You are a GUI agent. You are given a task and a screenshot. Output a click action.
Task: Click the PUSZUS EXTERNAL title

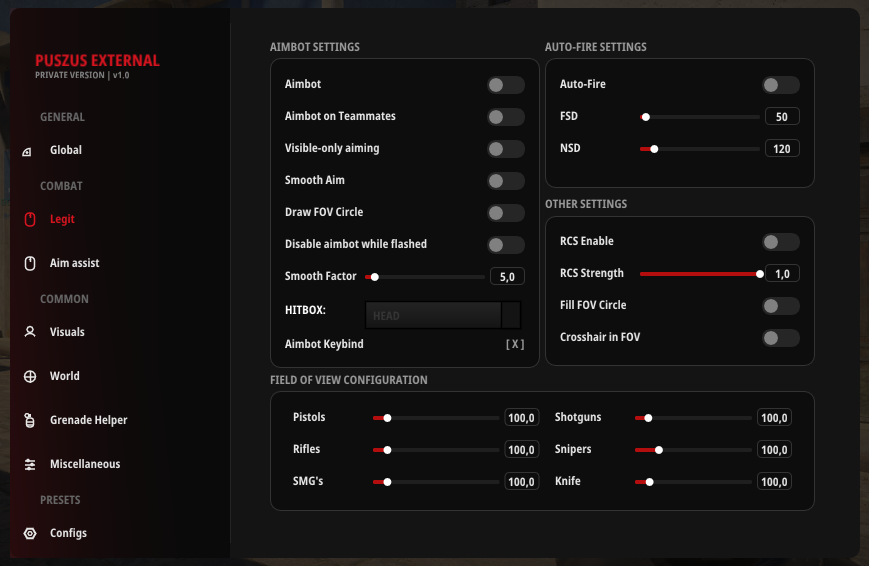98,60
